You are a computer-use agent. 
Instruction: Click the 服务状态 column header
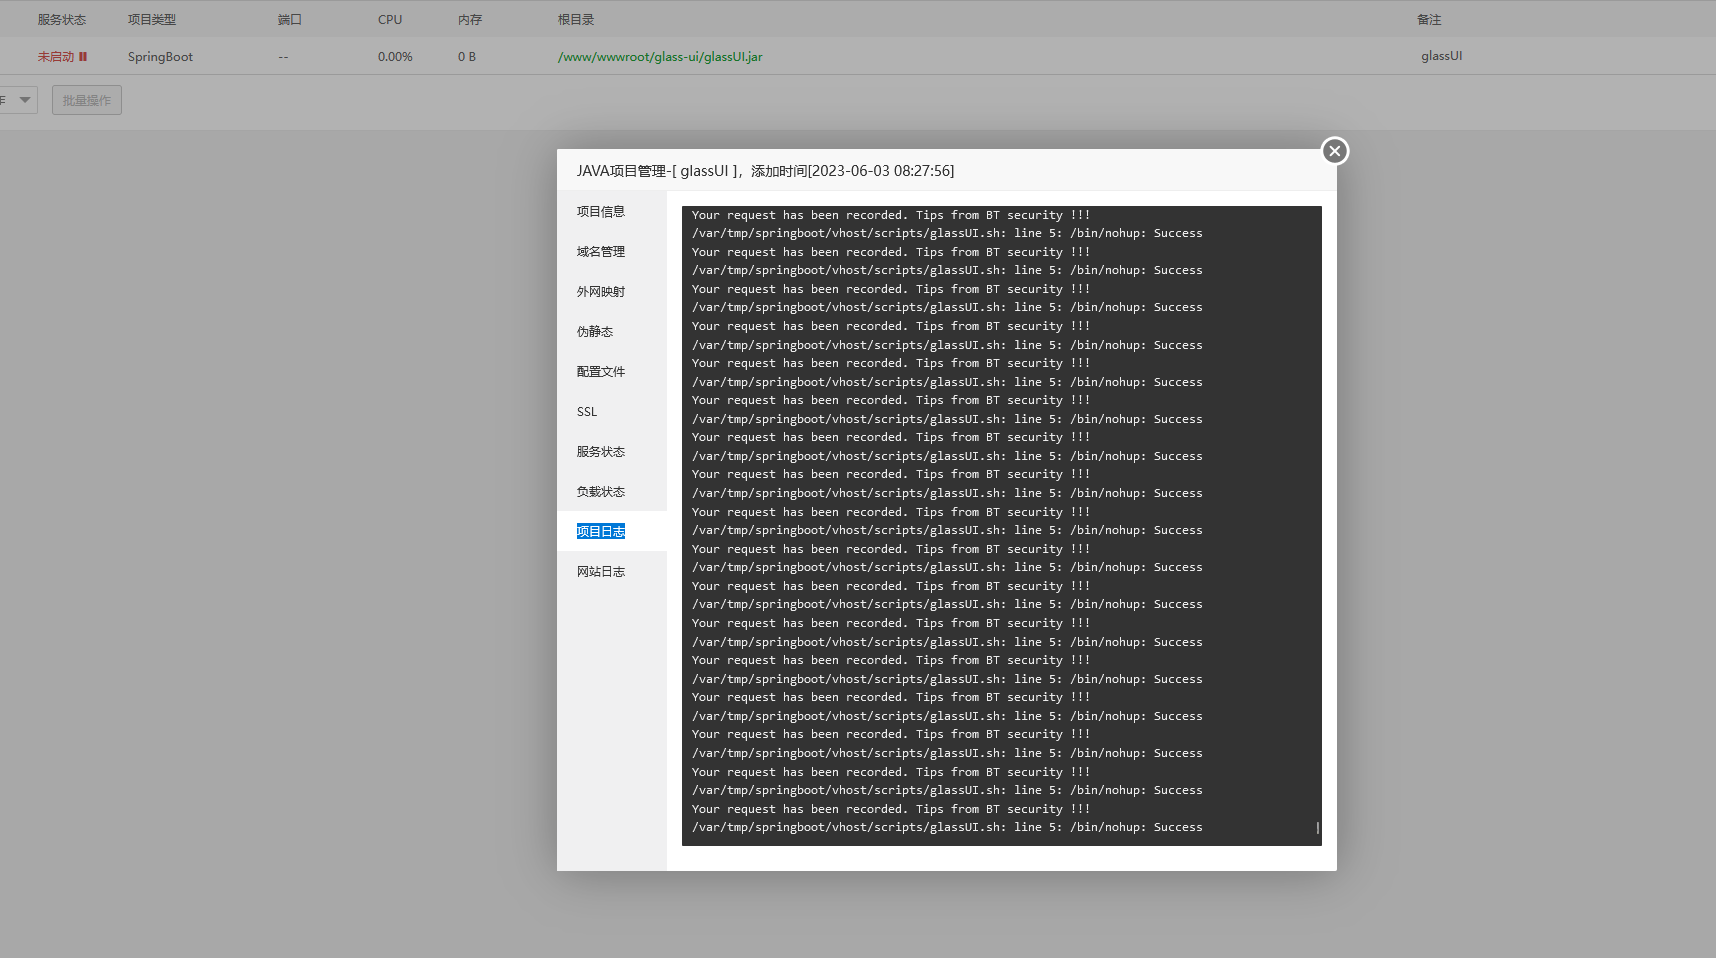(x=62, y=20)
